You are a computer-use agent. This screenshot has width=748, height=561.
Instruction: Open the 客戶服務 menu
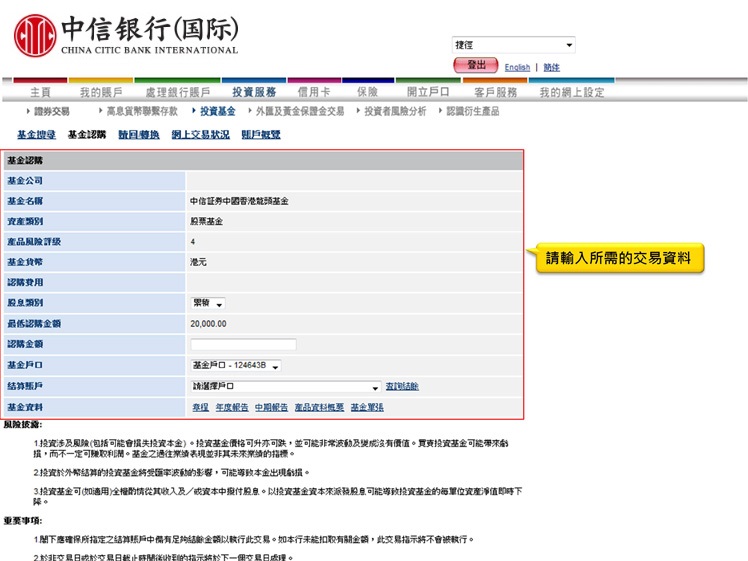[496, 92]
